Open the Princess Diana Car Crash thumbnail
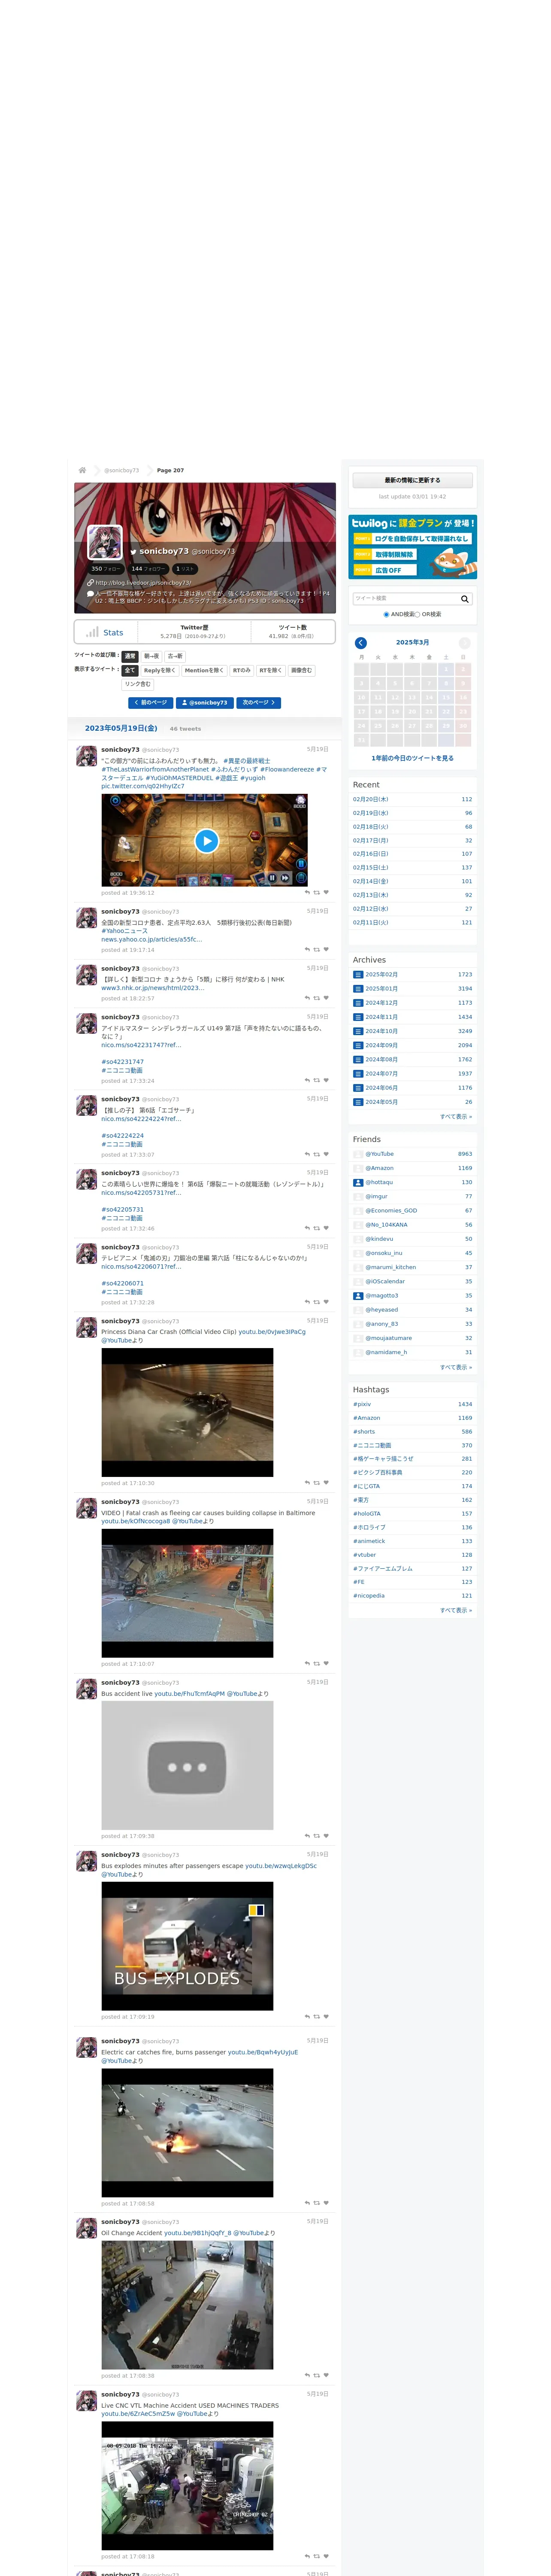The height and width of the screenshot is (2576, 551). 187,1413
